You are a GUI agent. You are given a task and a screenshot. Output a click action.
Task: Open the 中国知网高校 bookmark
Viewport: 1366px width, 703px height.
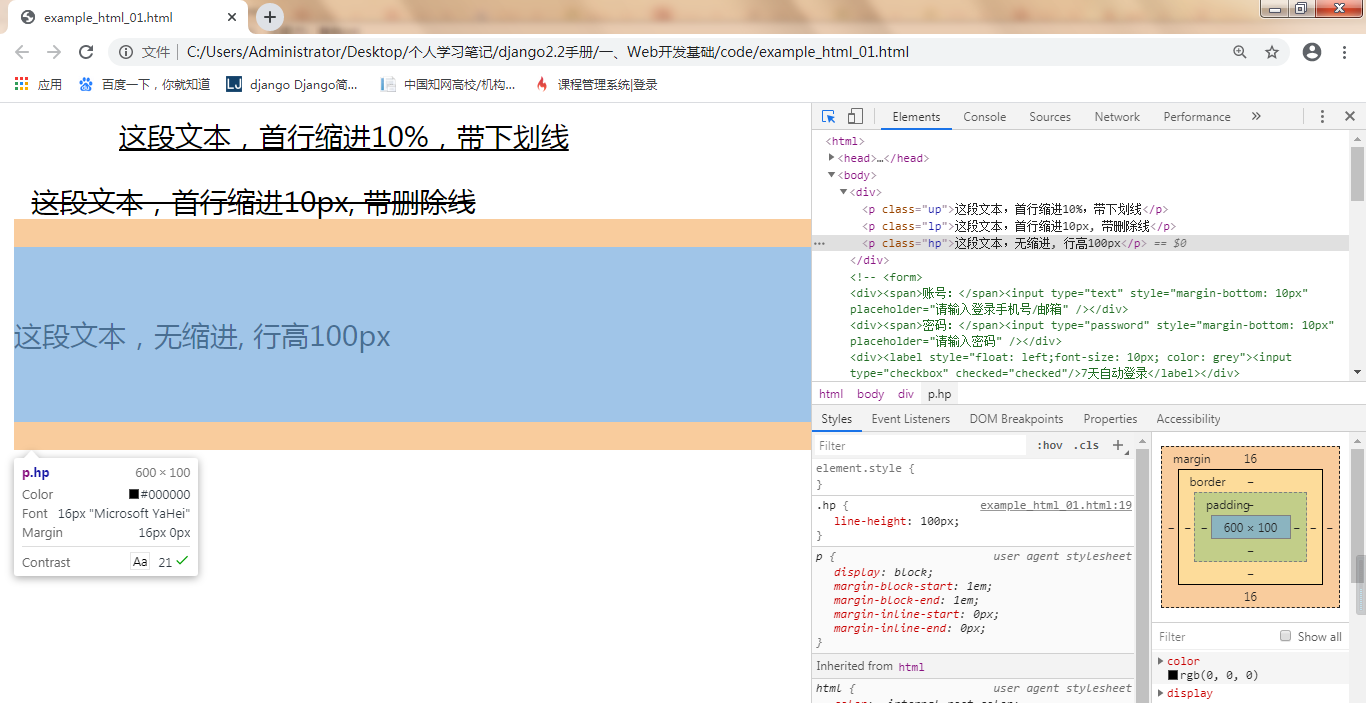coord(449,85)
